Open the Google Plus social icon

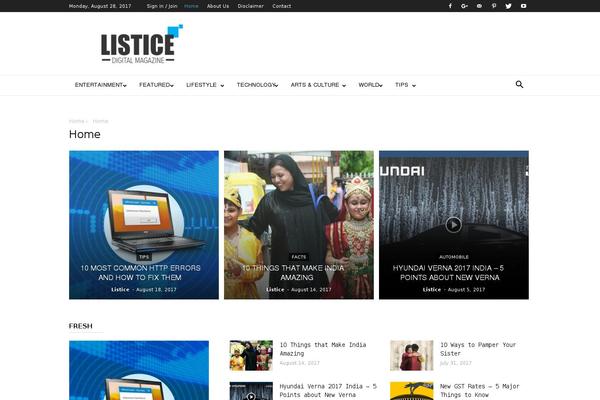[x=464, y=6]
